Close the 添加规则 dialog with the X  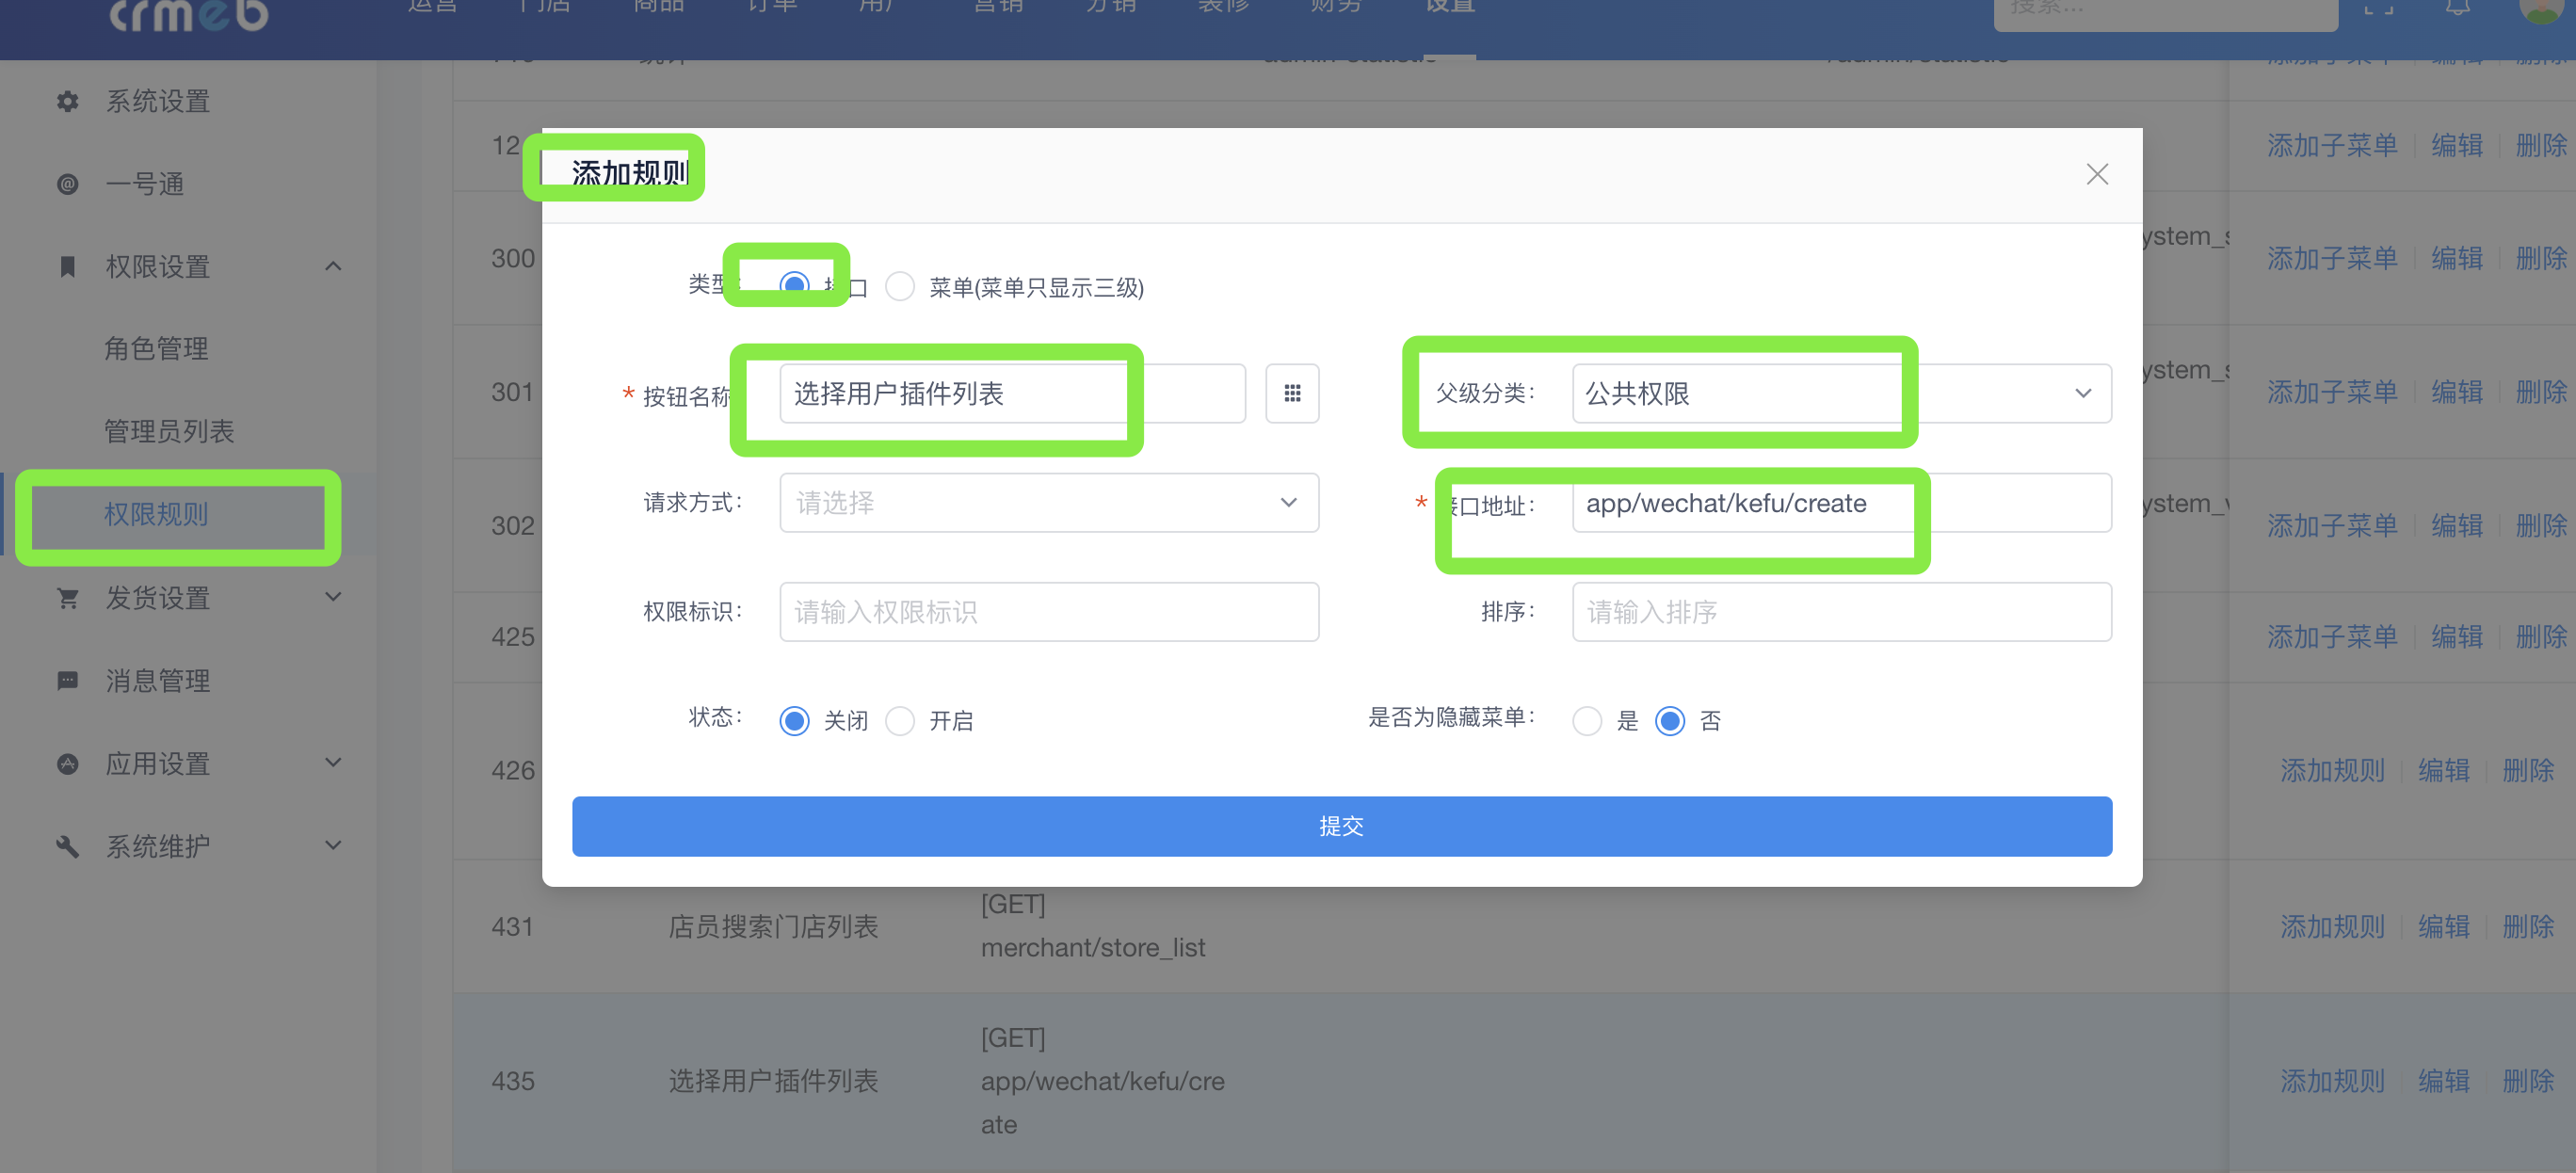point(2097,174)
